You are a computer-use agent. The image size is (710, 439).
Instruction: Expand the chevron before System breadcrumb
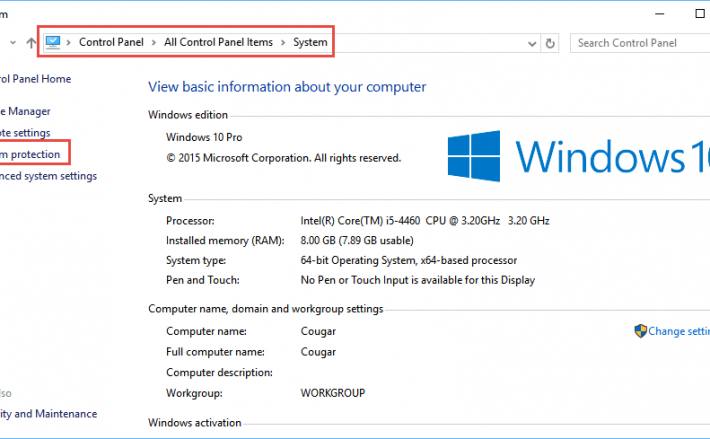(283, 43)
